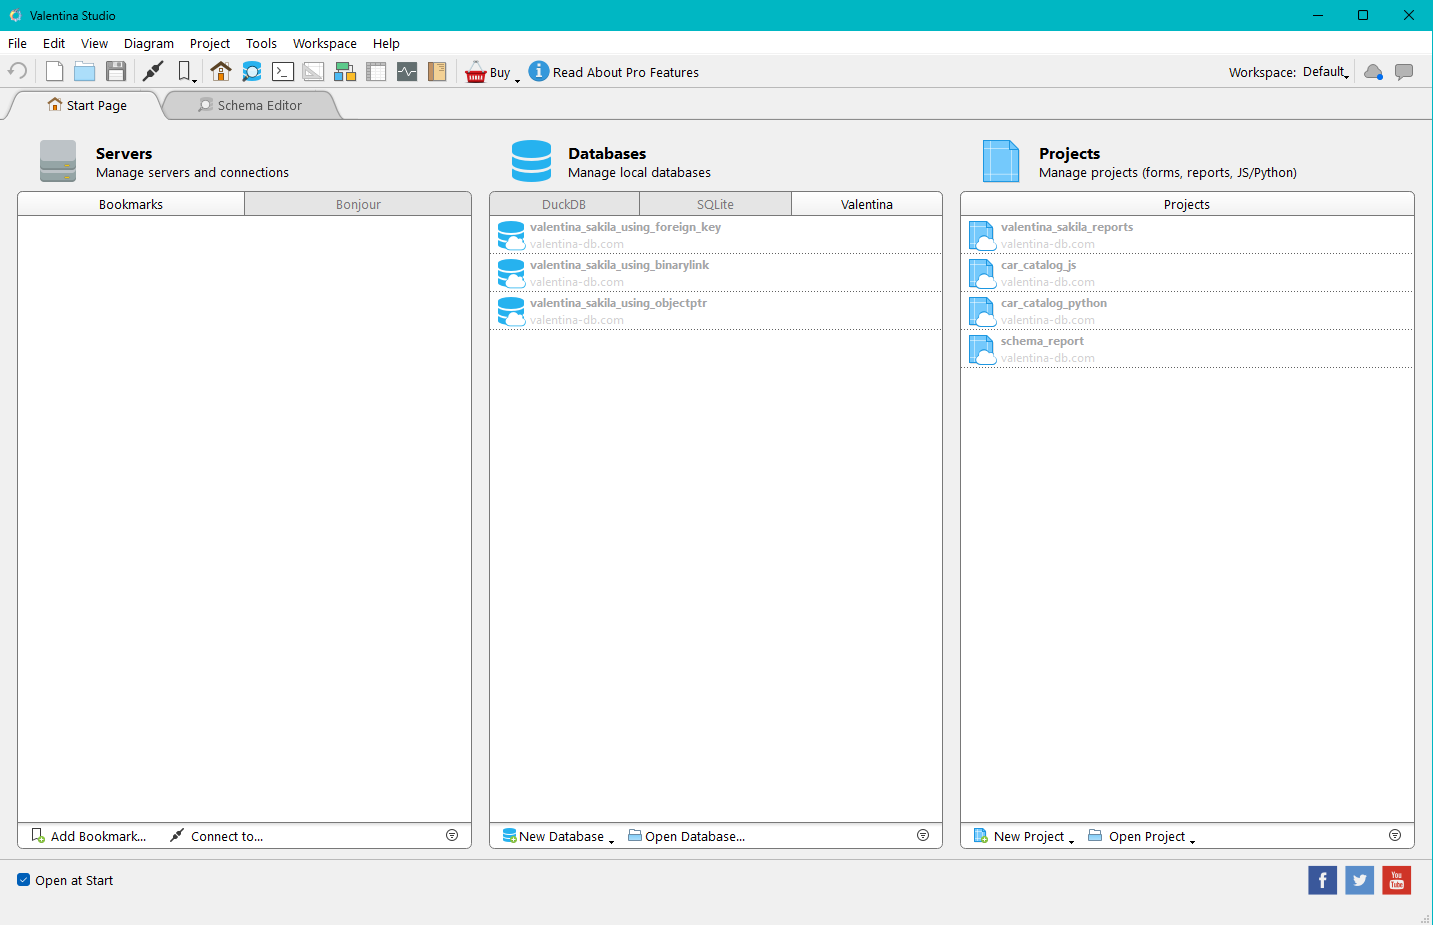
Task: Click the table grid icon in the toolbar
Action: 376,71
